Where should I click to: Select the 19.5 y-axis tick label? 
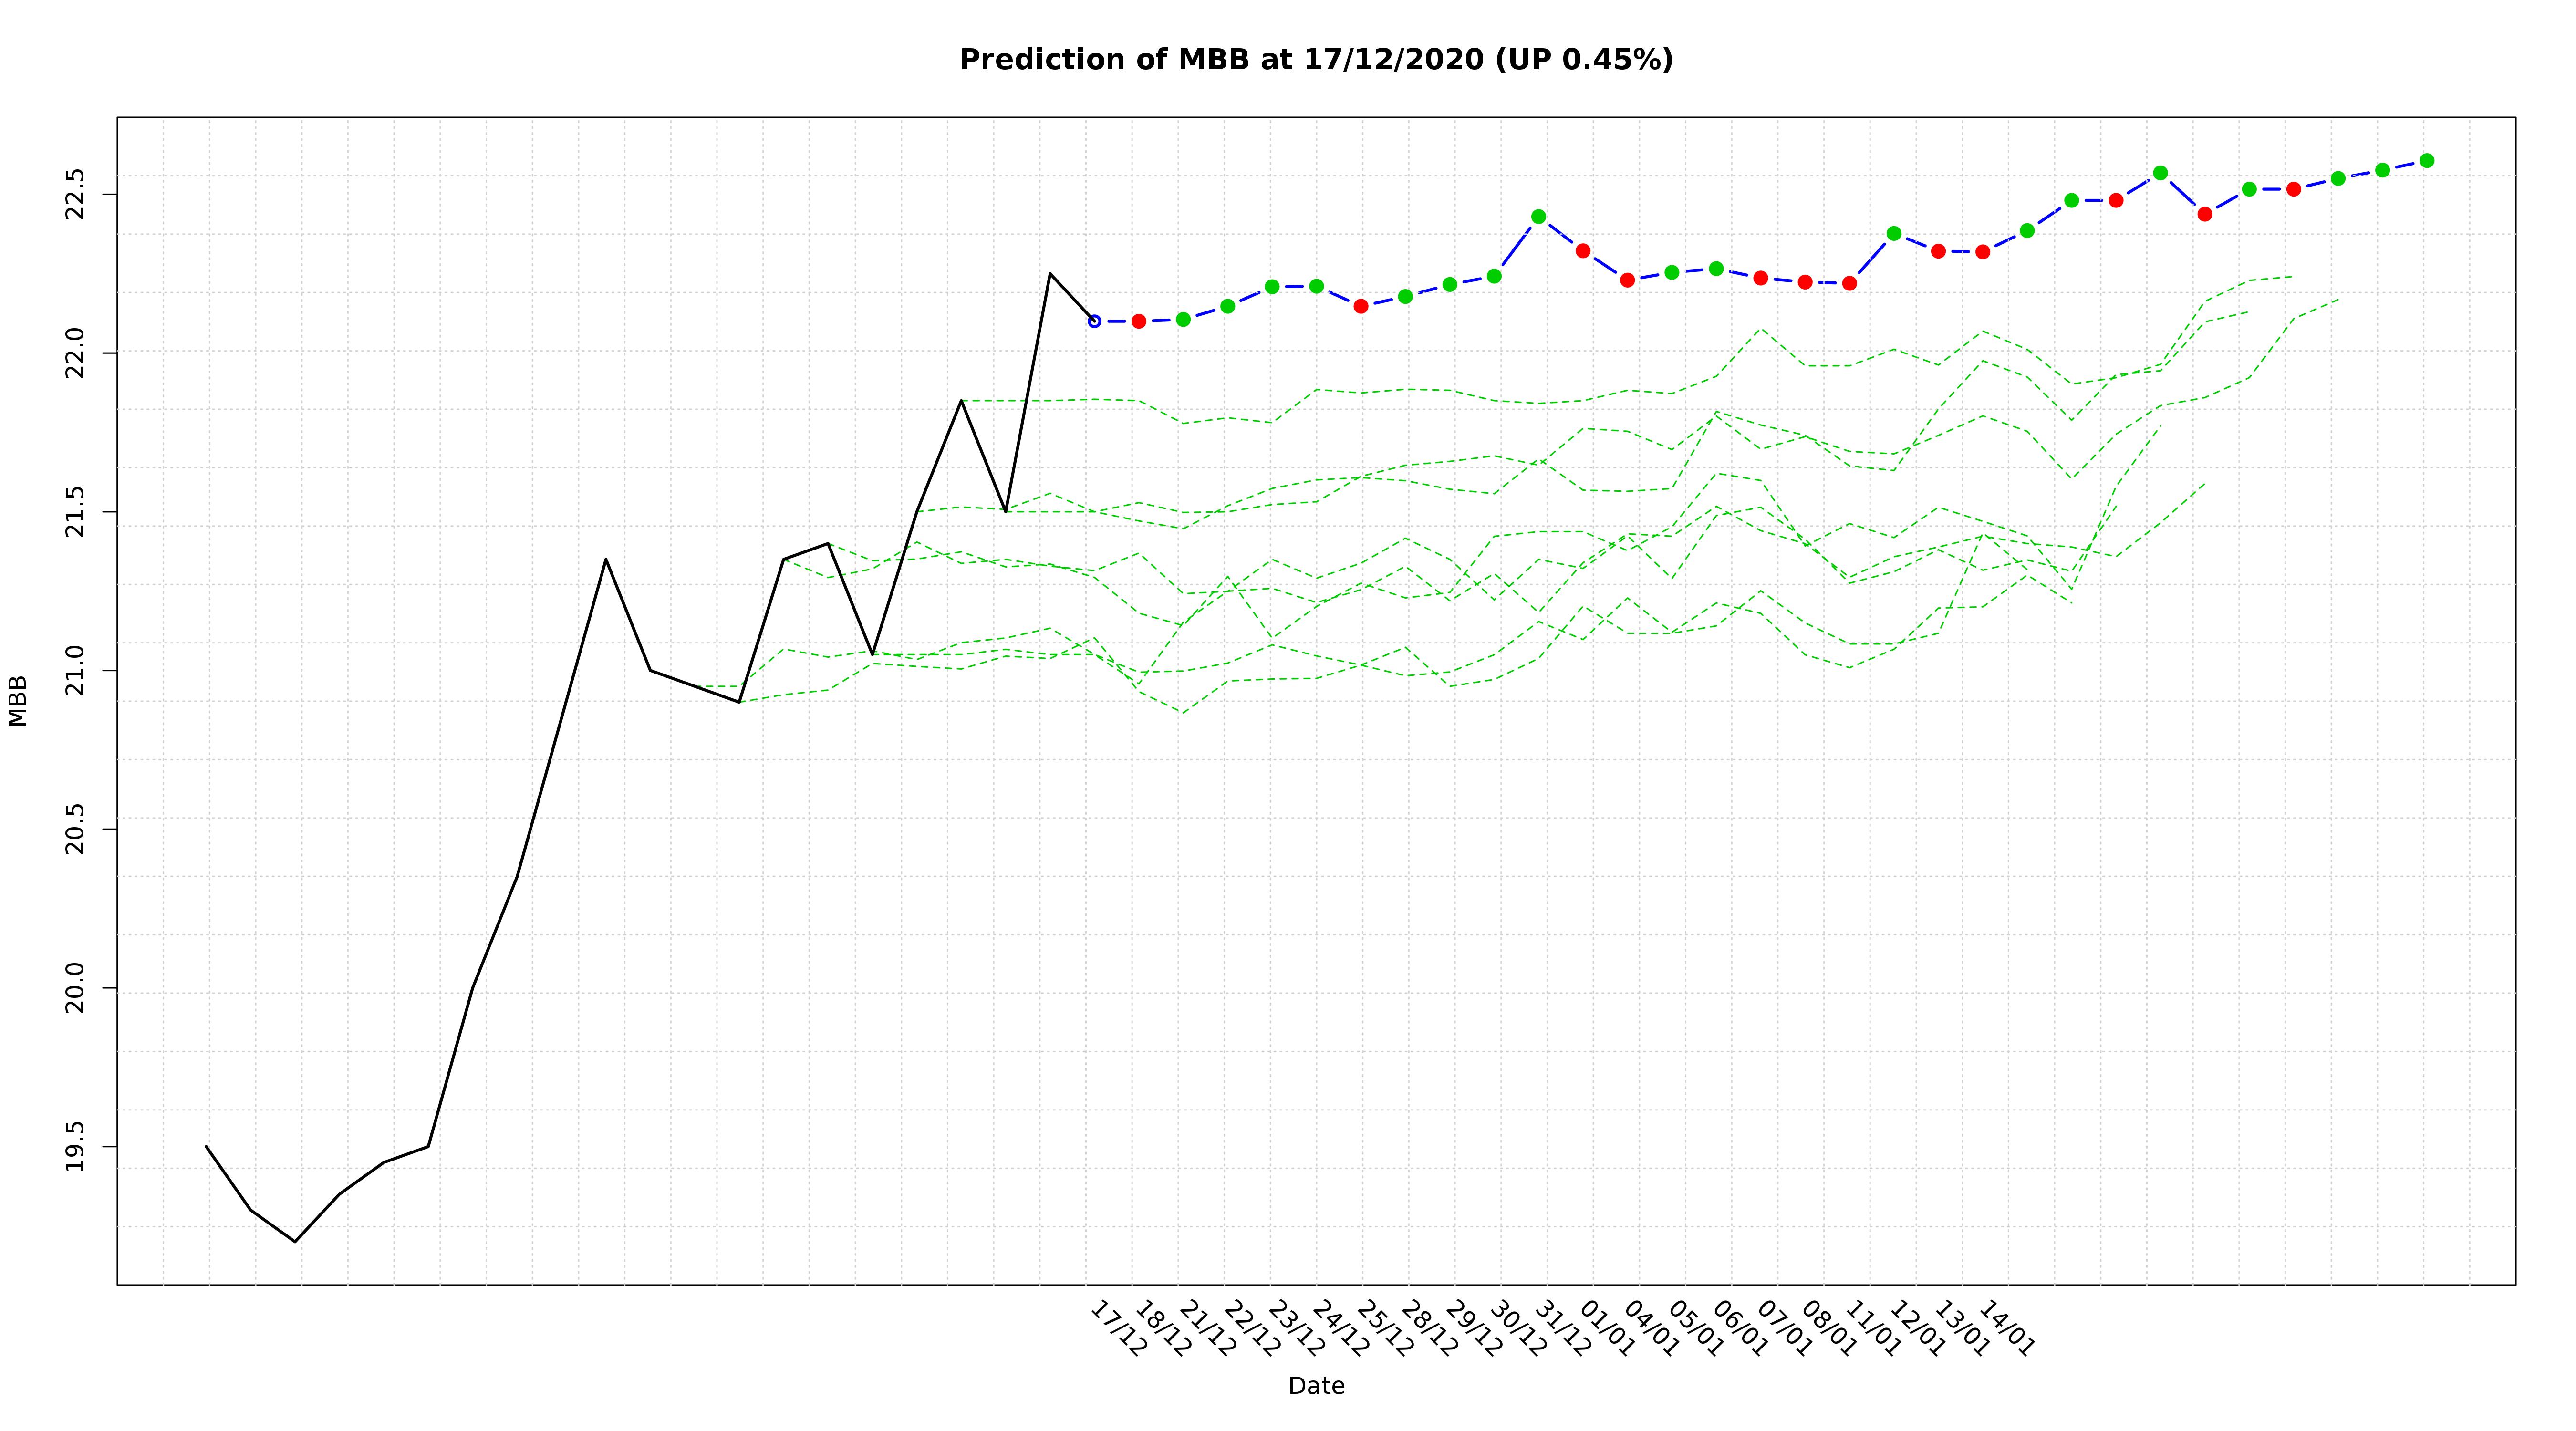(x=76, y=1146)
